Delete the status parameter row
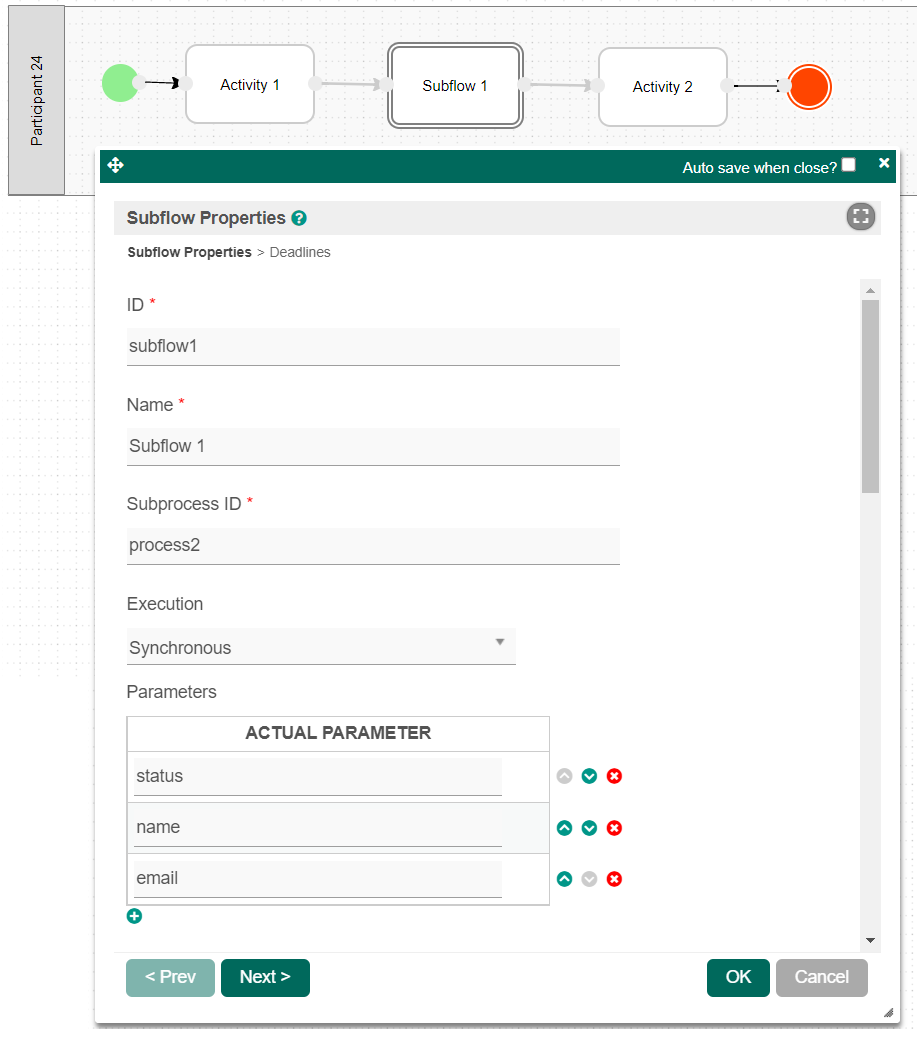 pyautogui.click(x=614, y=776)
